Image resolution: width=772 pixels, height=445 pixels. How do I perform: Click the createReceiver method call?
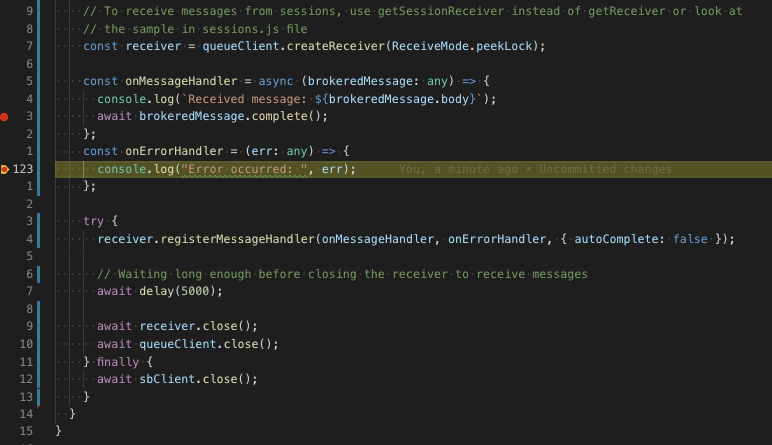[x=335, y=46]
